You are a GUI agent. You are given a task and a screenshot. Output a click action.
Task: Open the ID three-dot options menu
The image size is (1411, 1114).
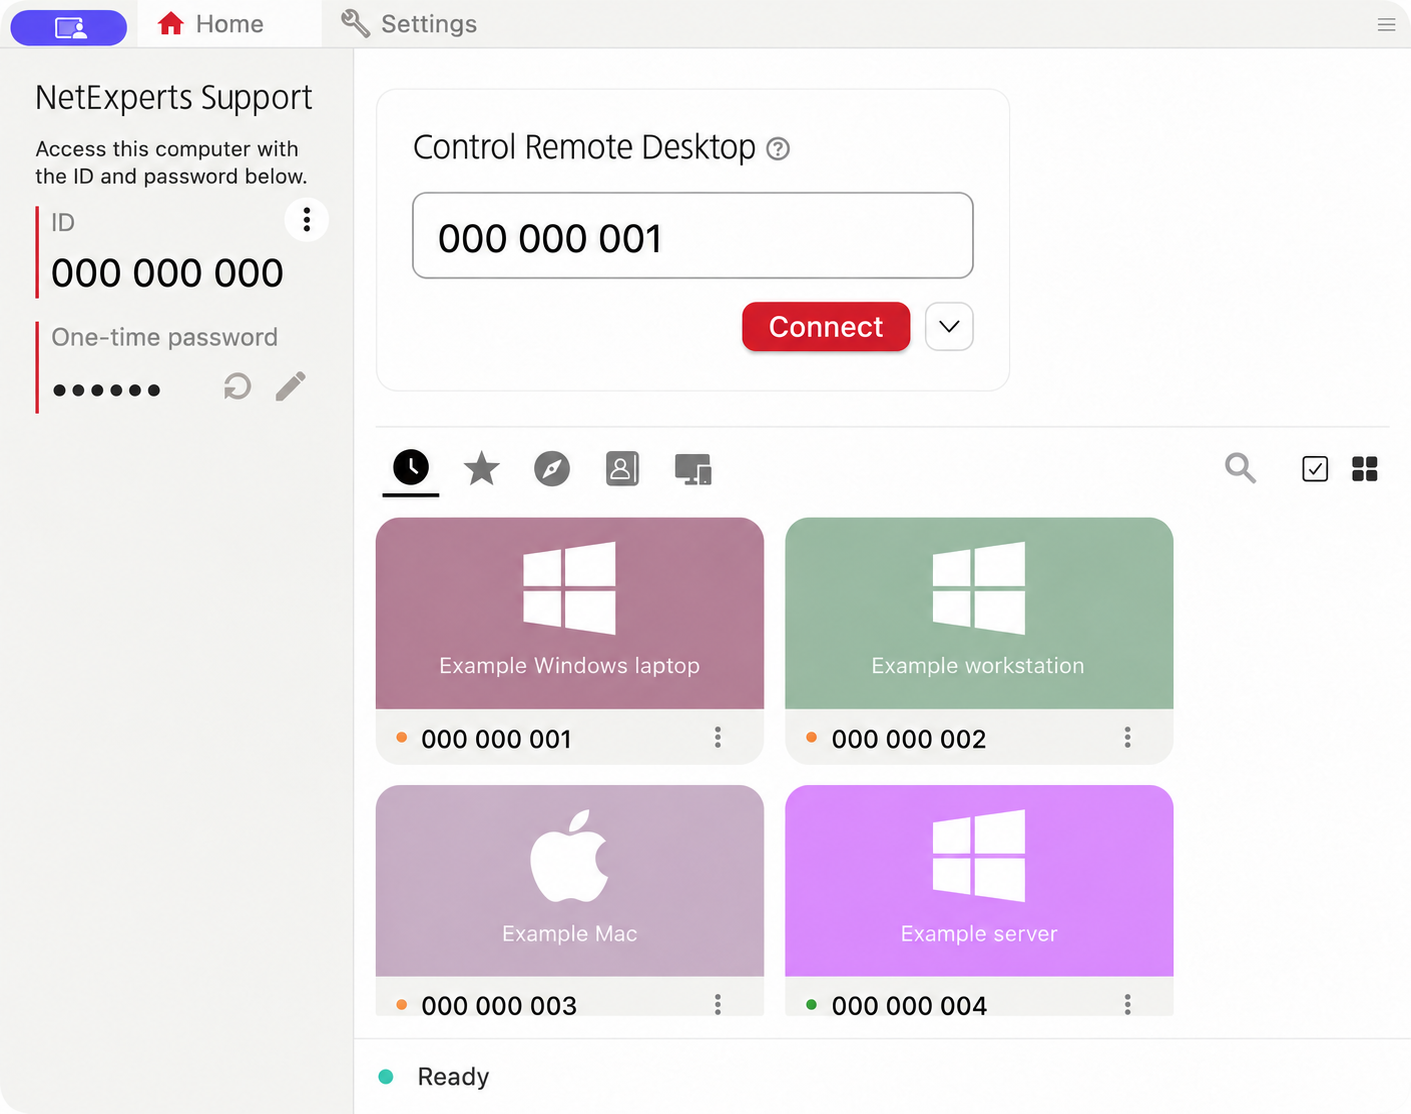[307, 220]
